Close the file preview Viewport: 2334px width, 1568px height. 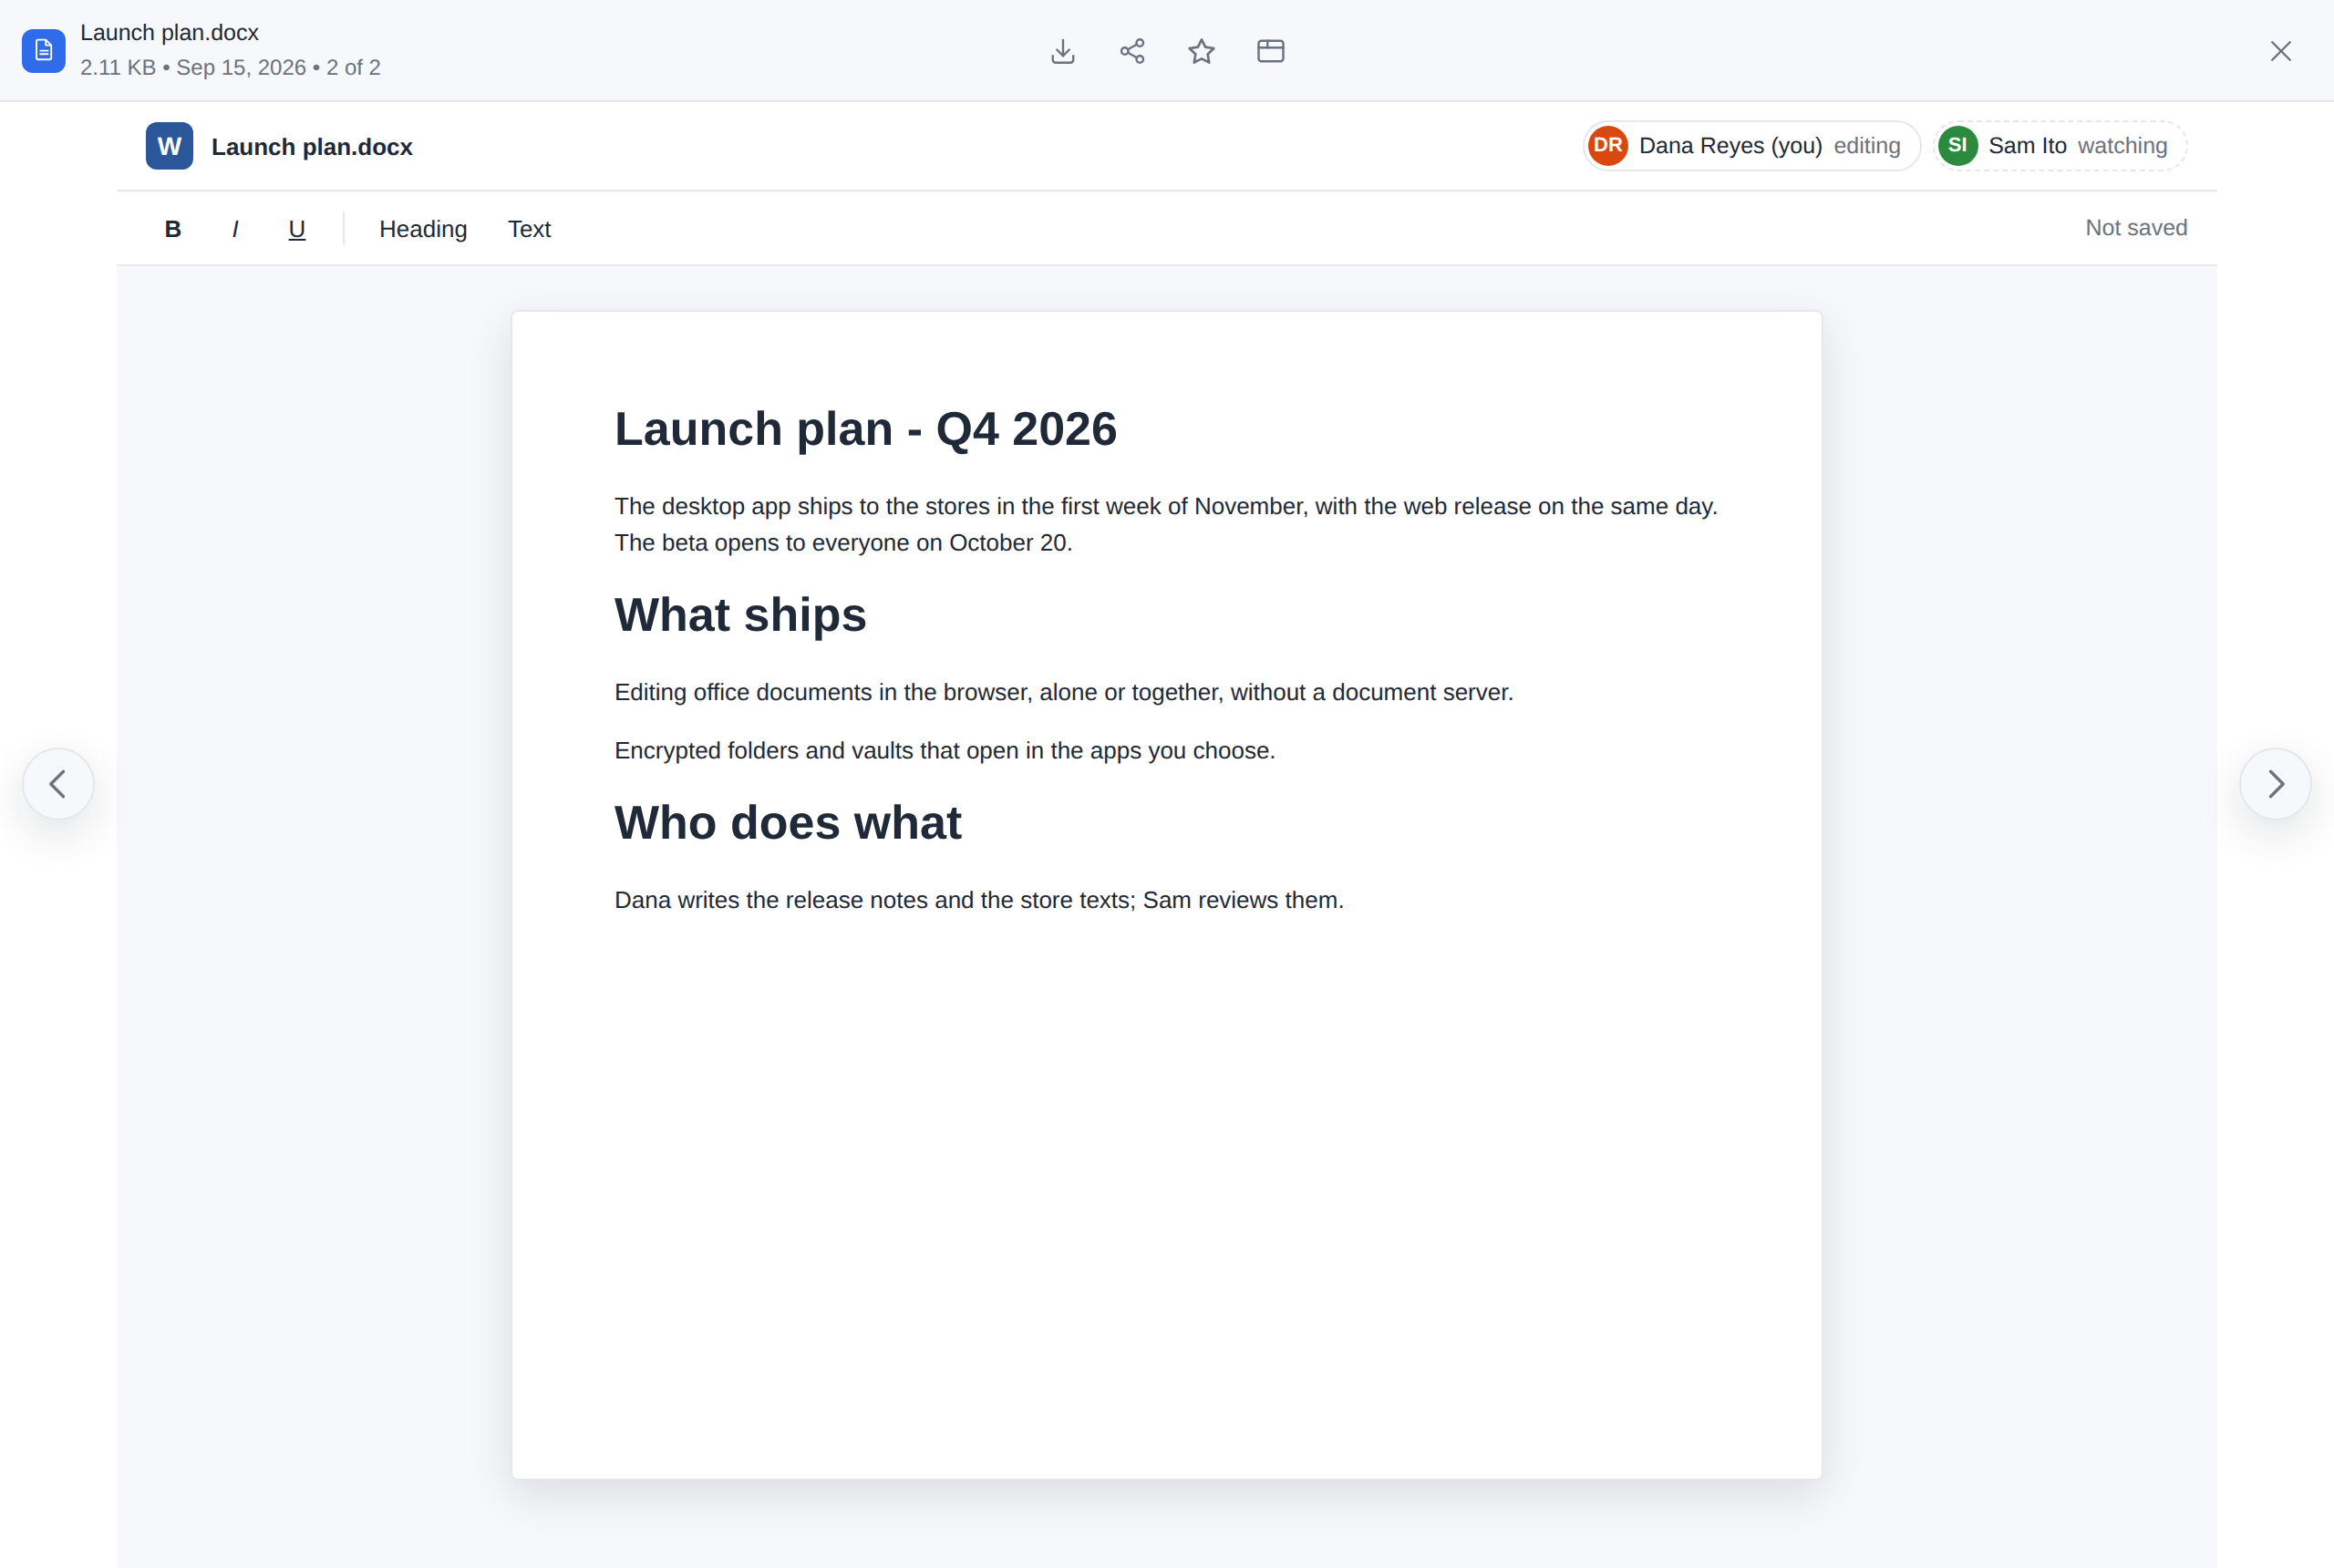(x=2280, y=51)
